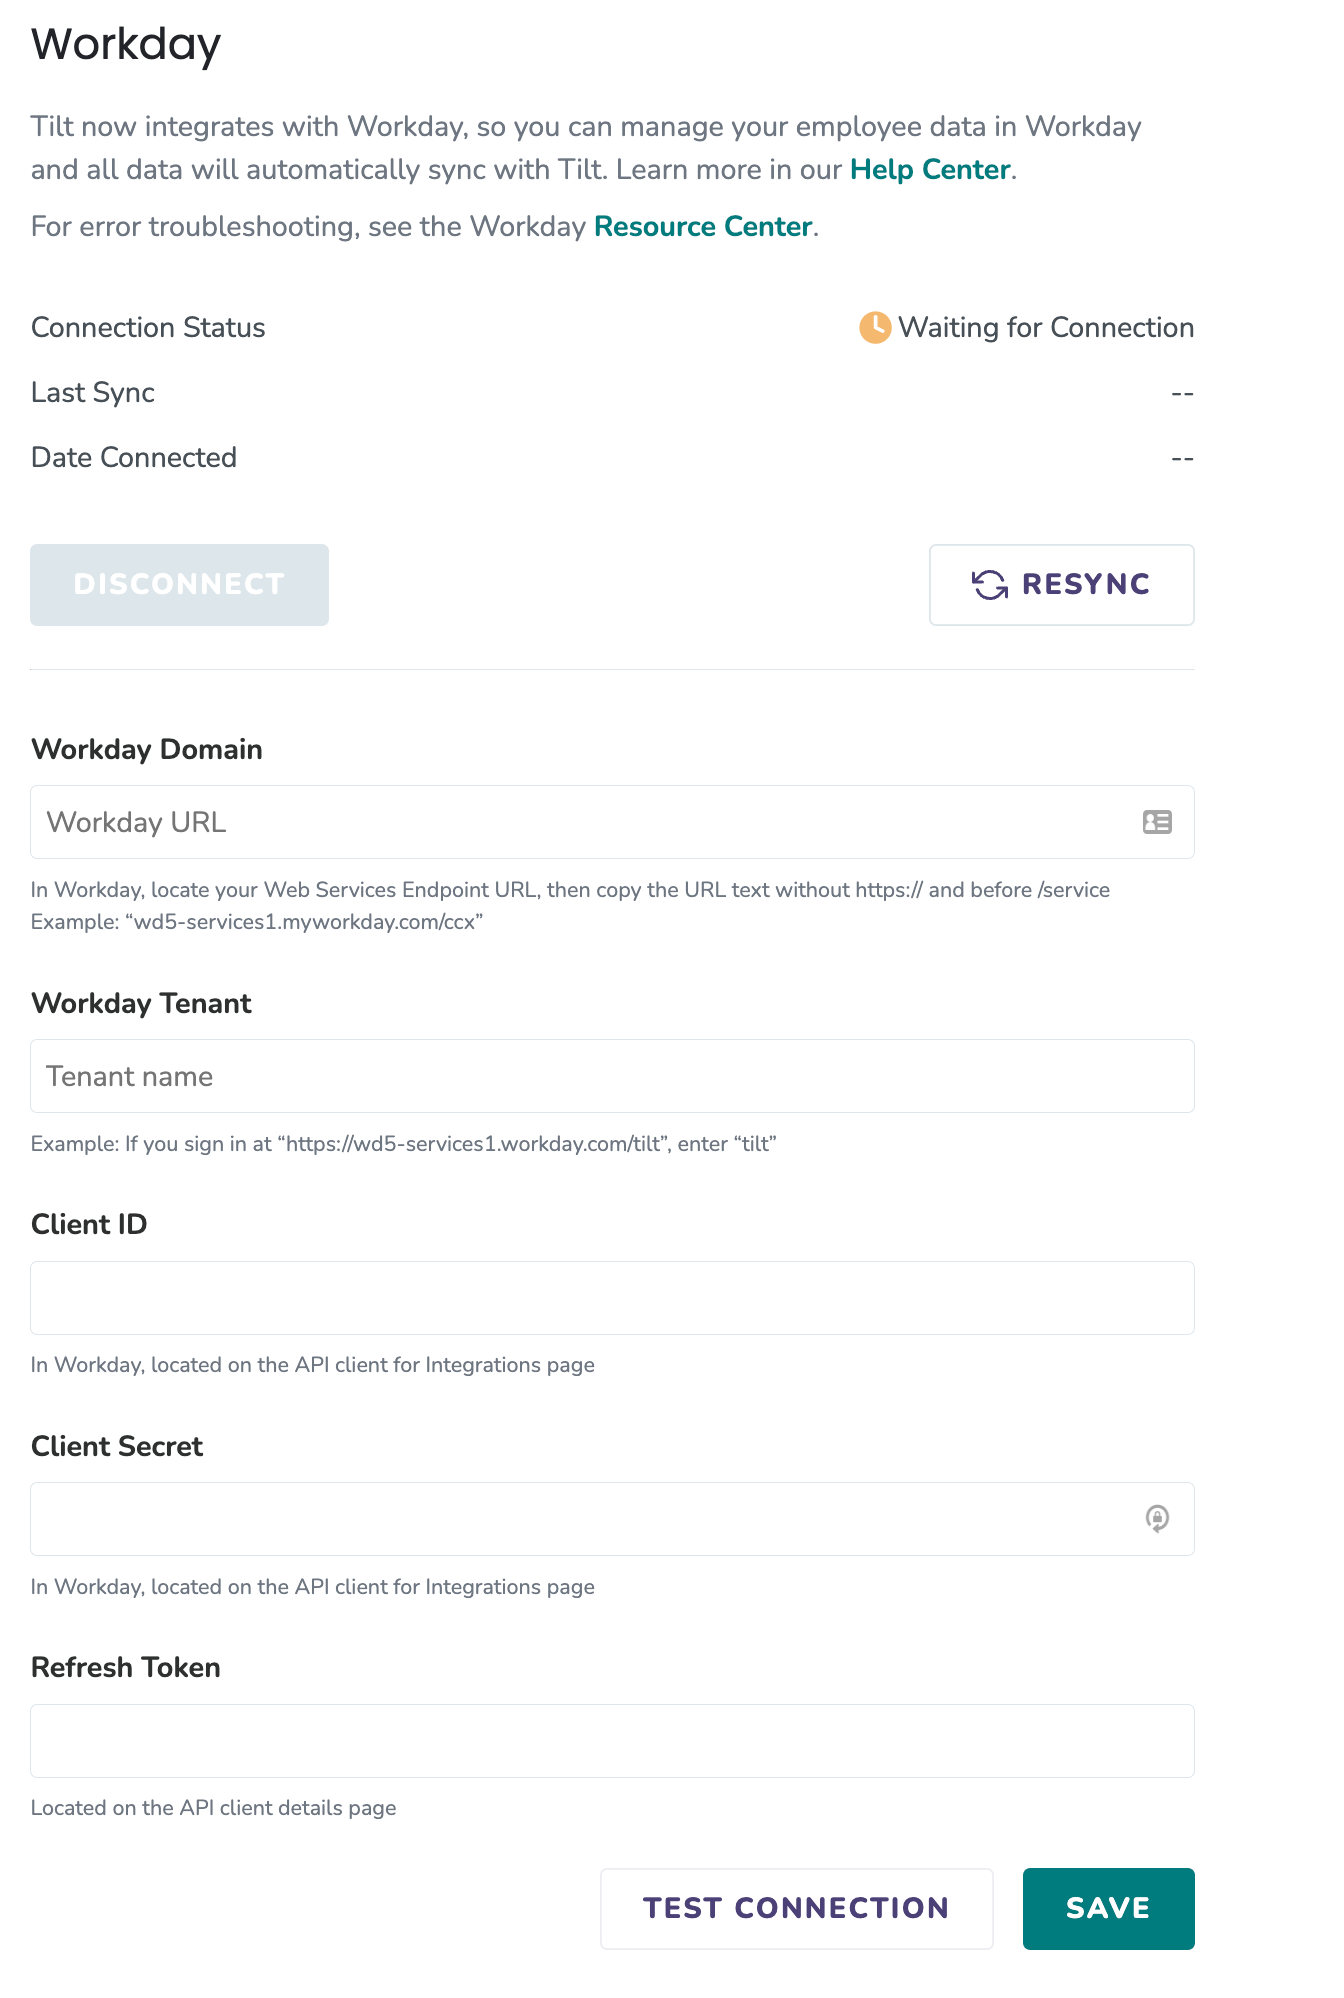Click the Date Connected row value

(1183, 458)
